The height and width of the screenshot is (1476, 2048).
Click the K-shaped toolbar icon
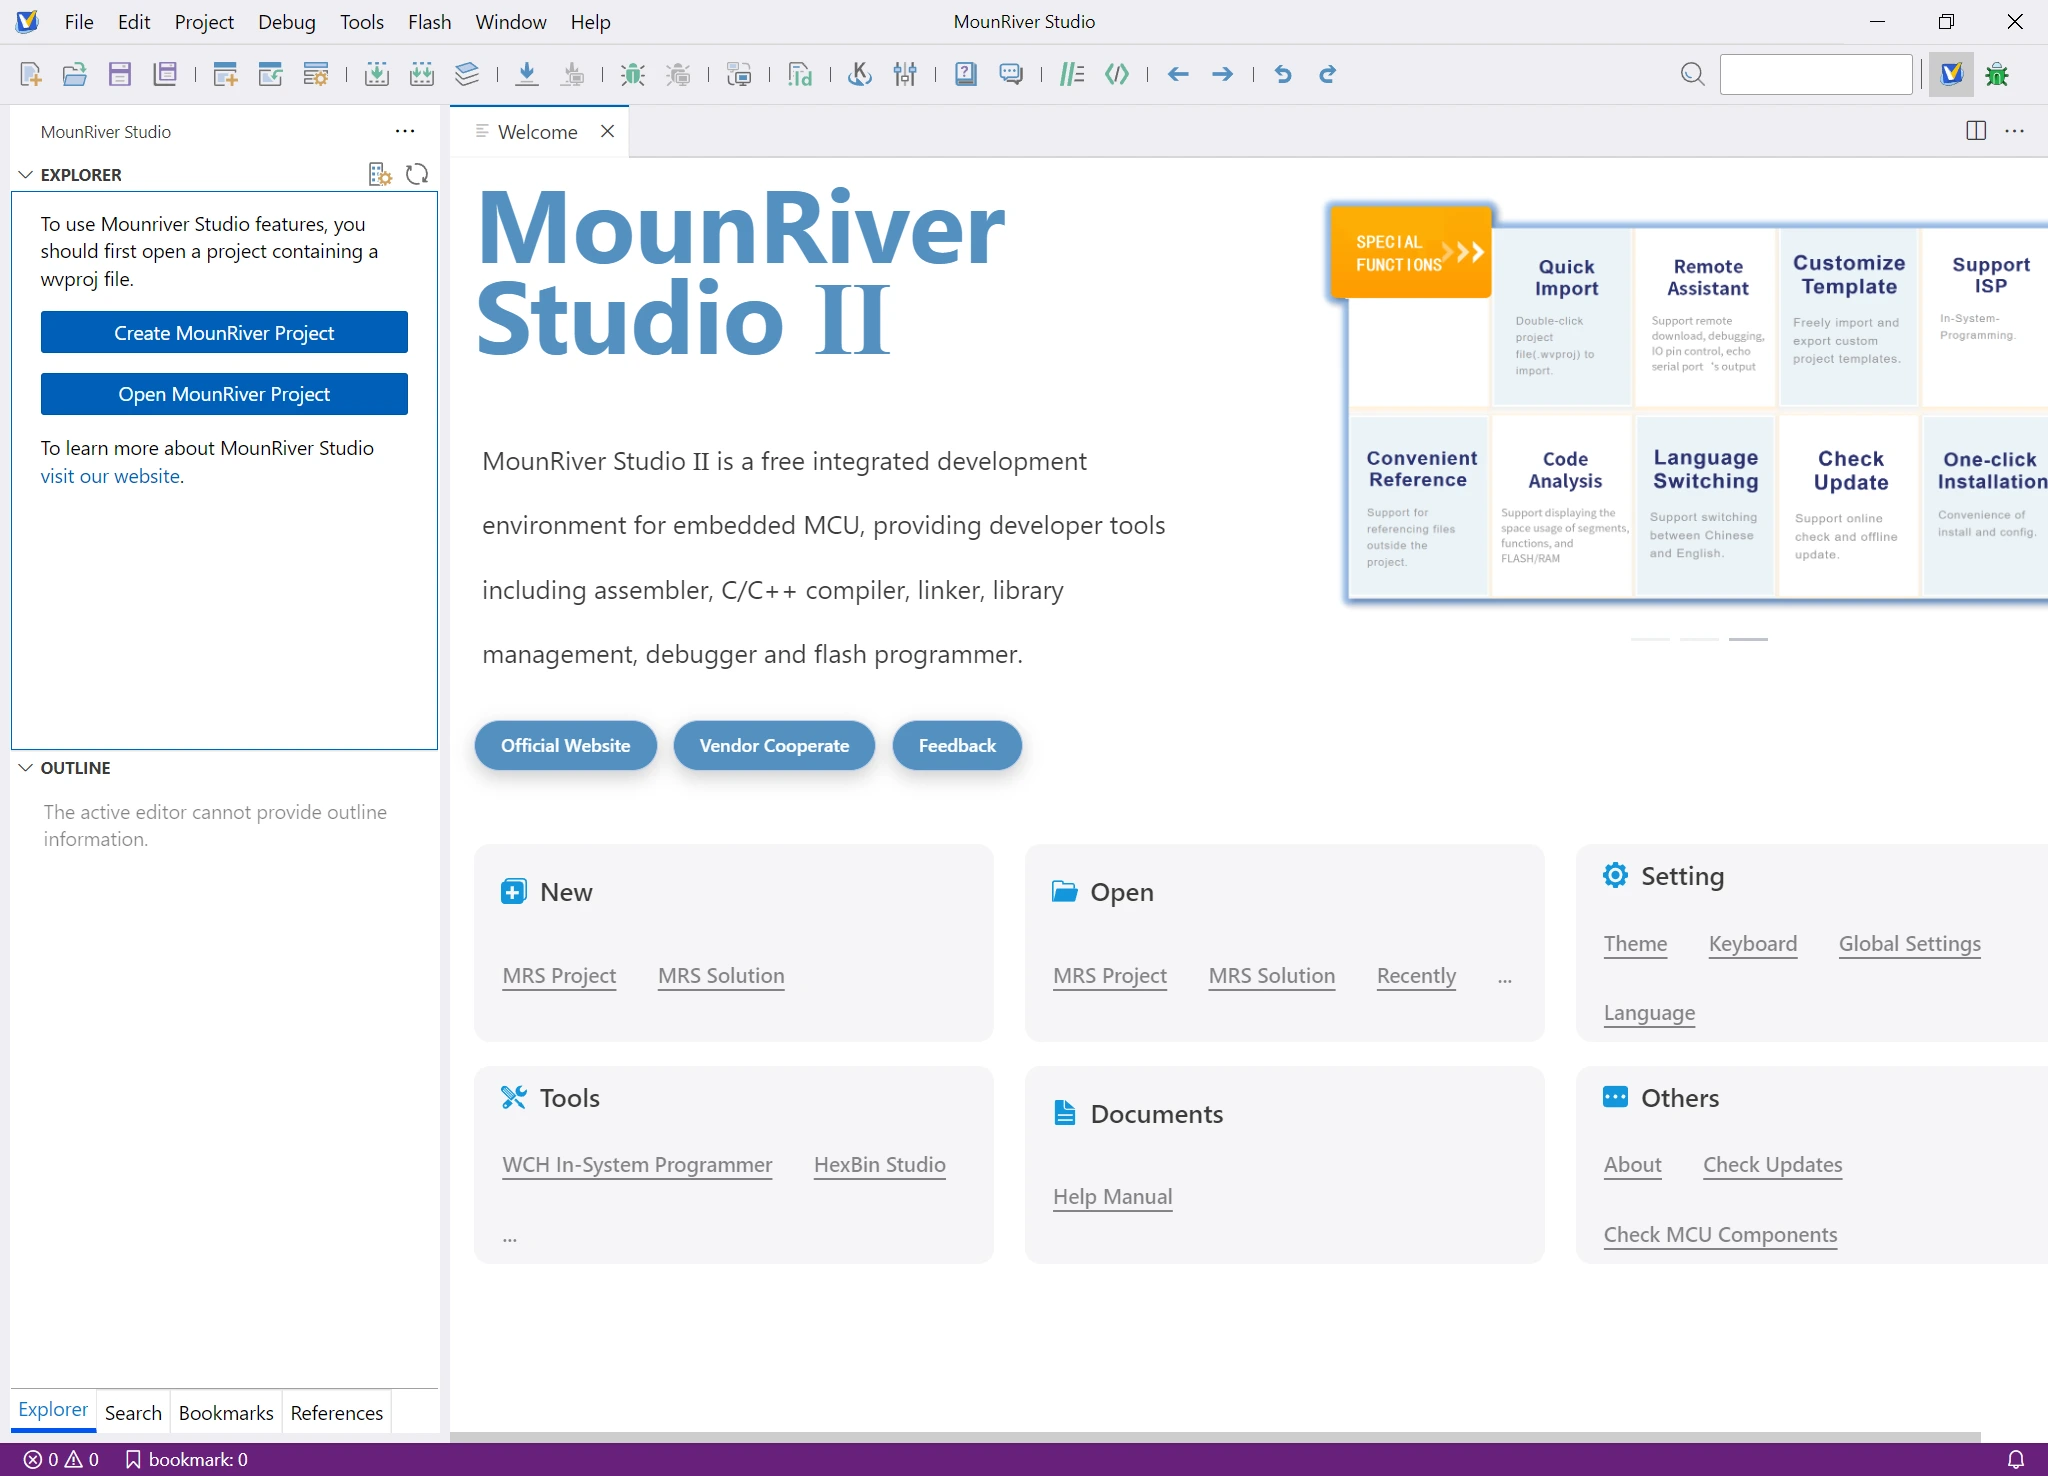pos(860,74)
